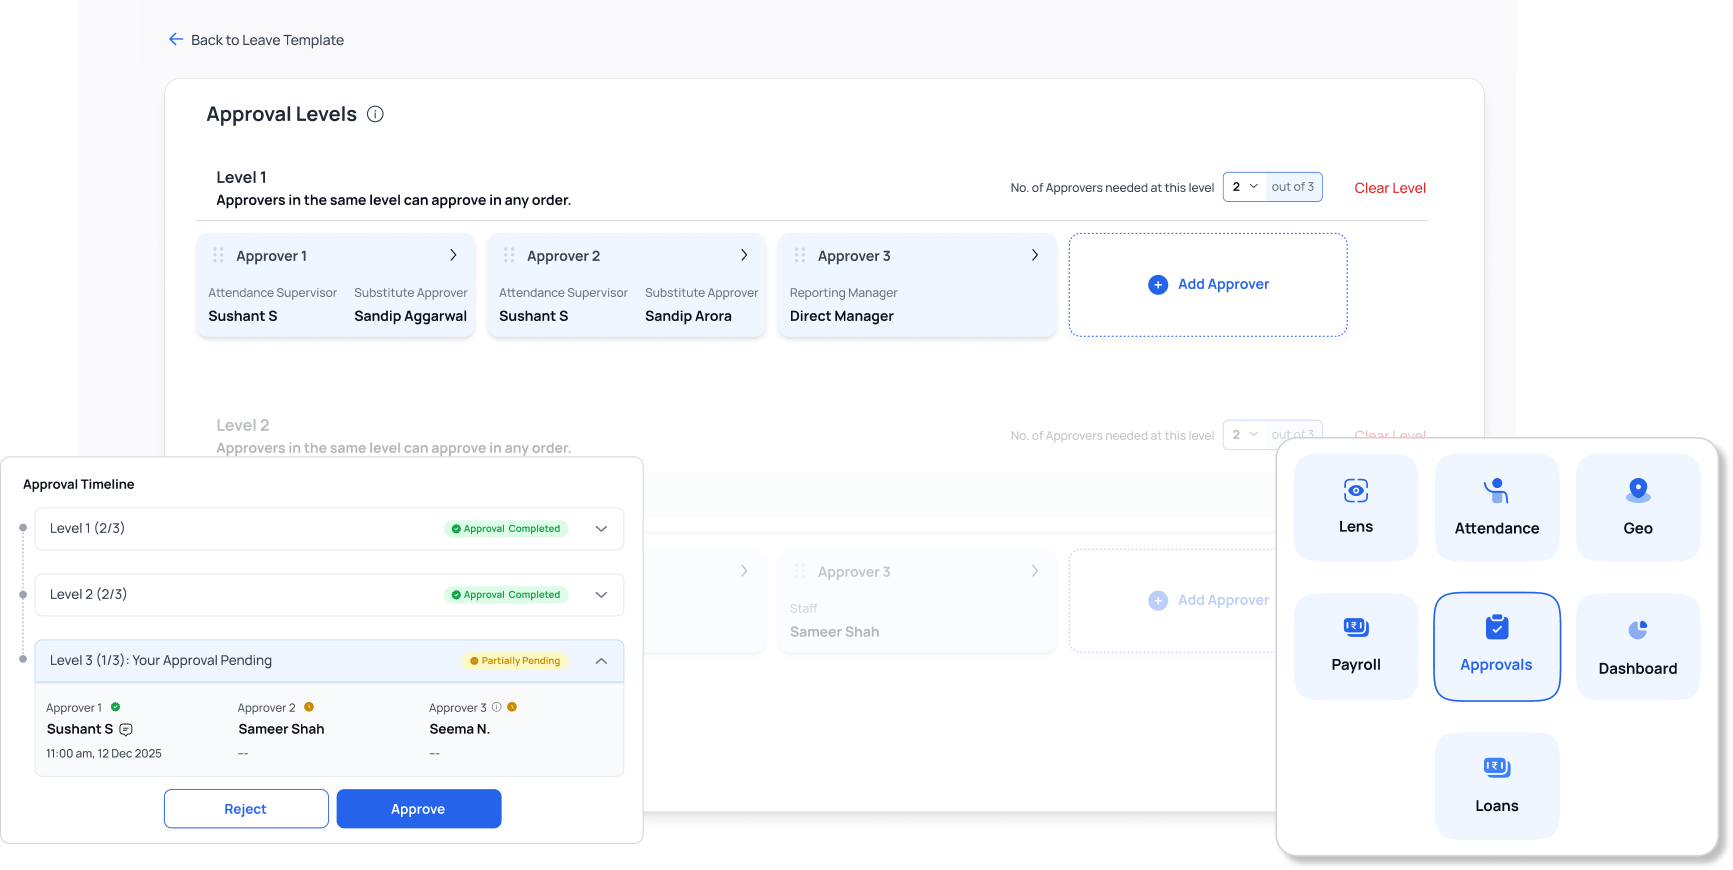The height and width of the screenshot is (870, 1733).
Task: Grab the drag handle on Level 1 Approver 3
Action: [x=800, y=255]
